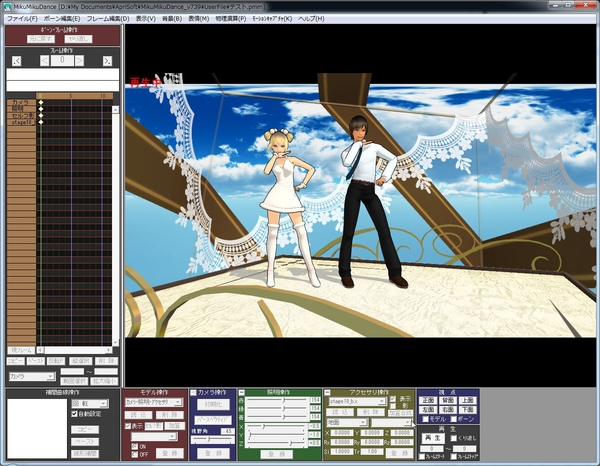The image size is (600, 466).
Task: Click the 登録 button in camera panel
Action: tap(214, 453)
